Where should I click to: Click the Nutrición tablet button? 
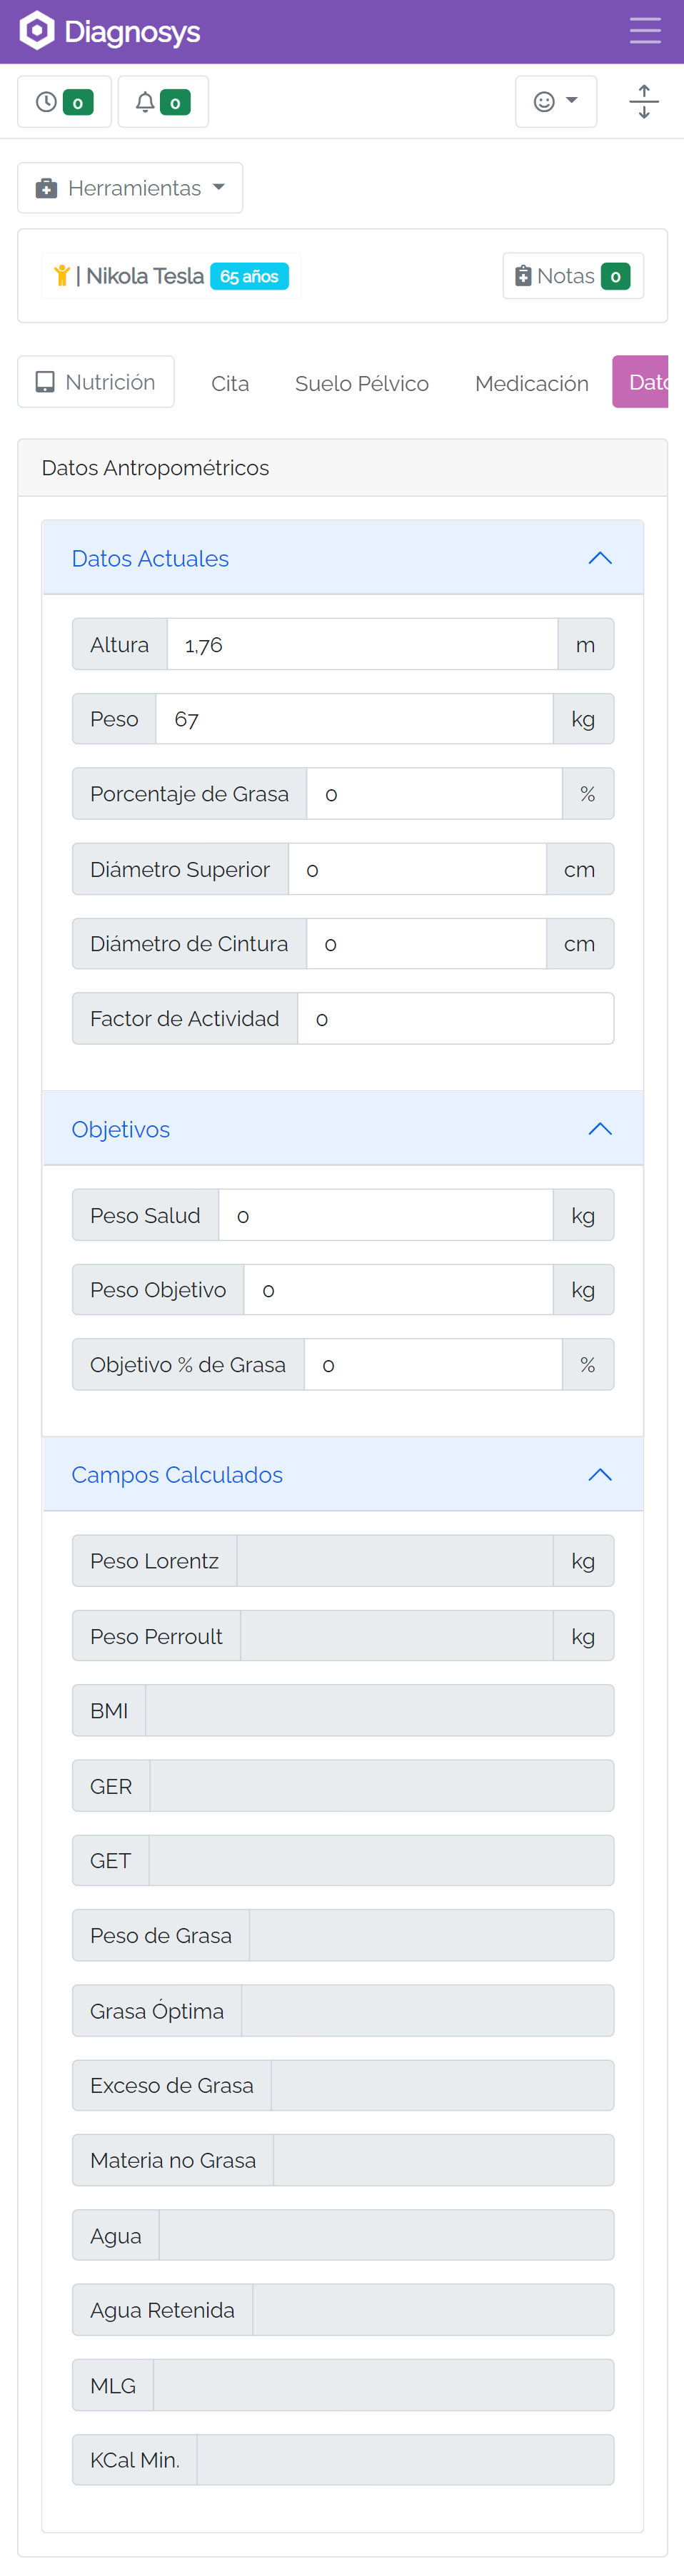[x=96, y=382]
